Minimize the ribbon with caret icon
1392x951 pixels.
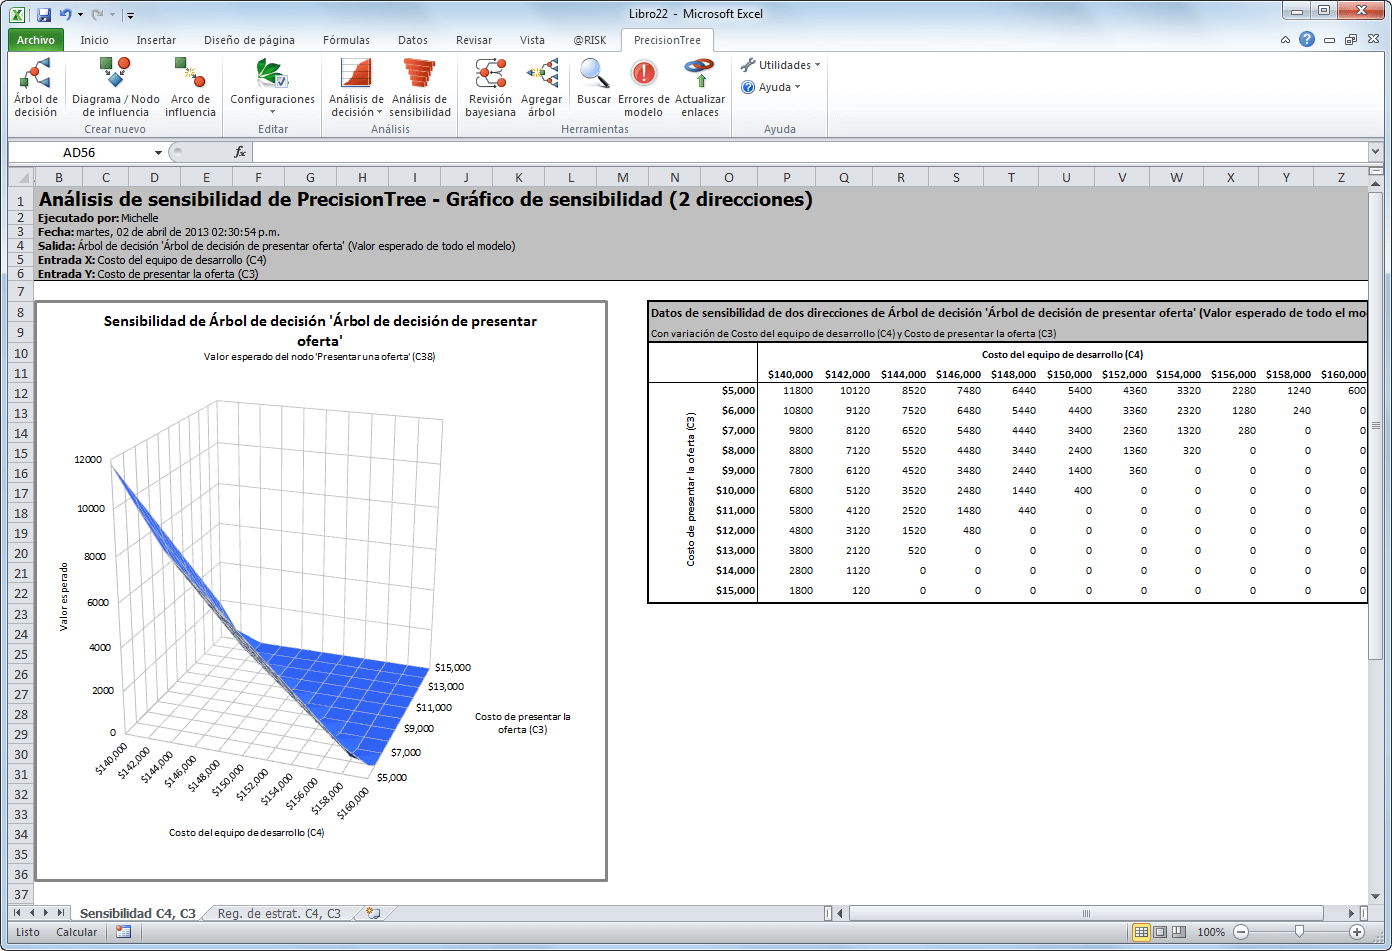[x=1286, y=40]
